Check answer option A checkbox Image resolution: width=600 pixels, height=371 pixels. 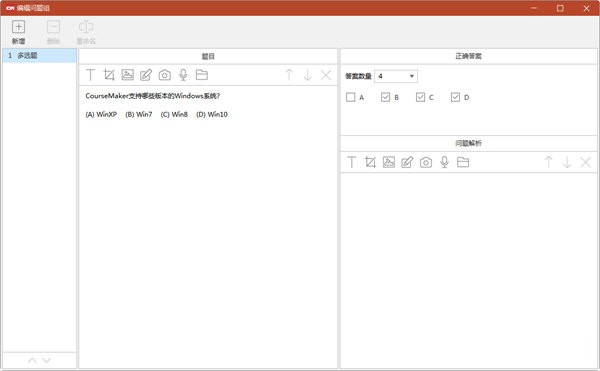[x=351, y=97]
